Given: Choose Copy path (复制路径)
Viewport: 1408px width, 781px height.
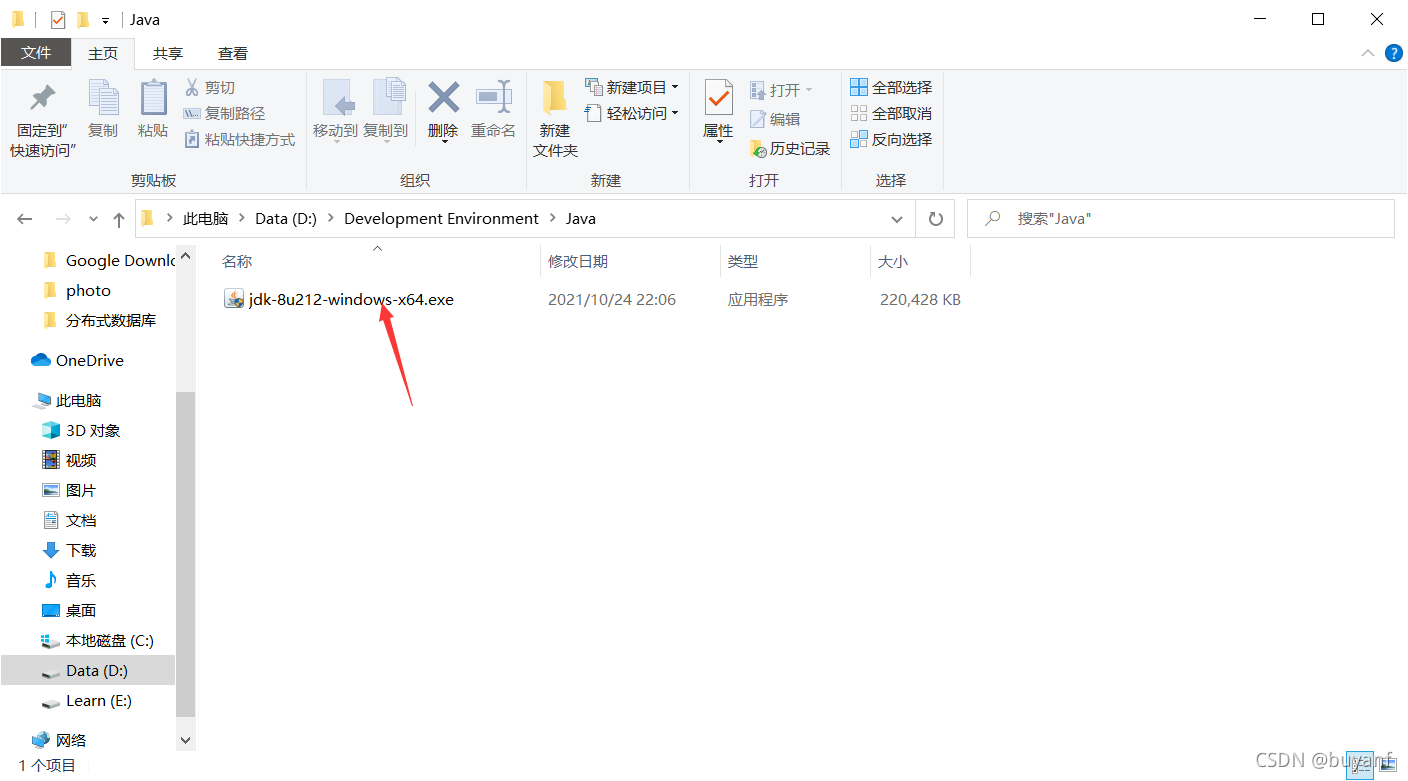Looking at the screenshot, I should click(x=225, y=113).
